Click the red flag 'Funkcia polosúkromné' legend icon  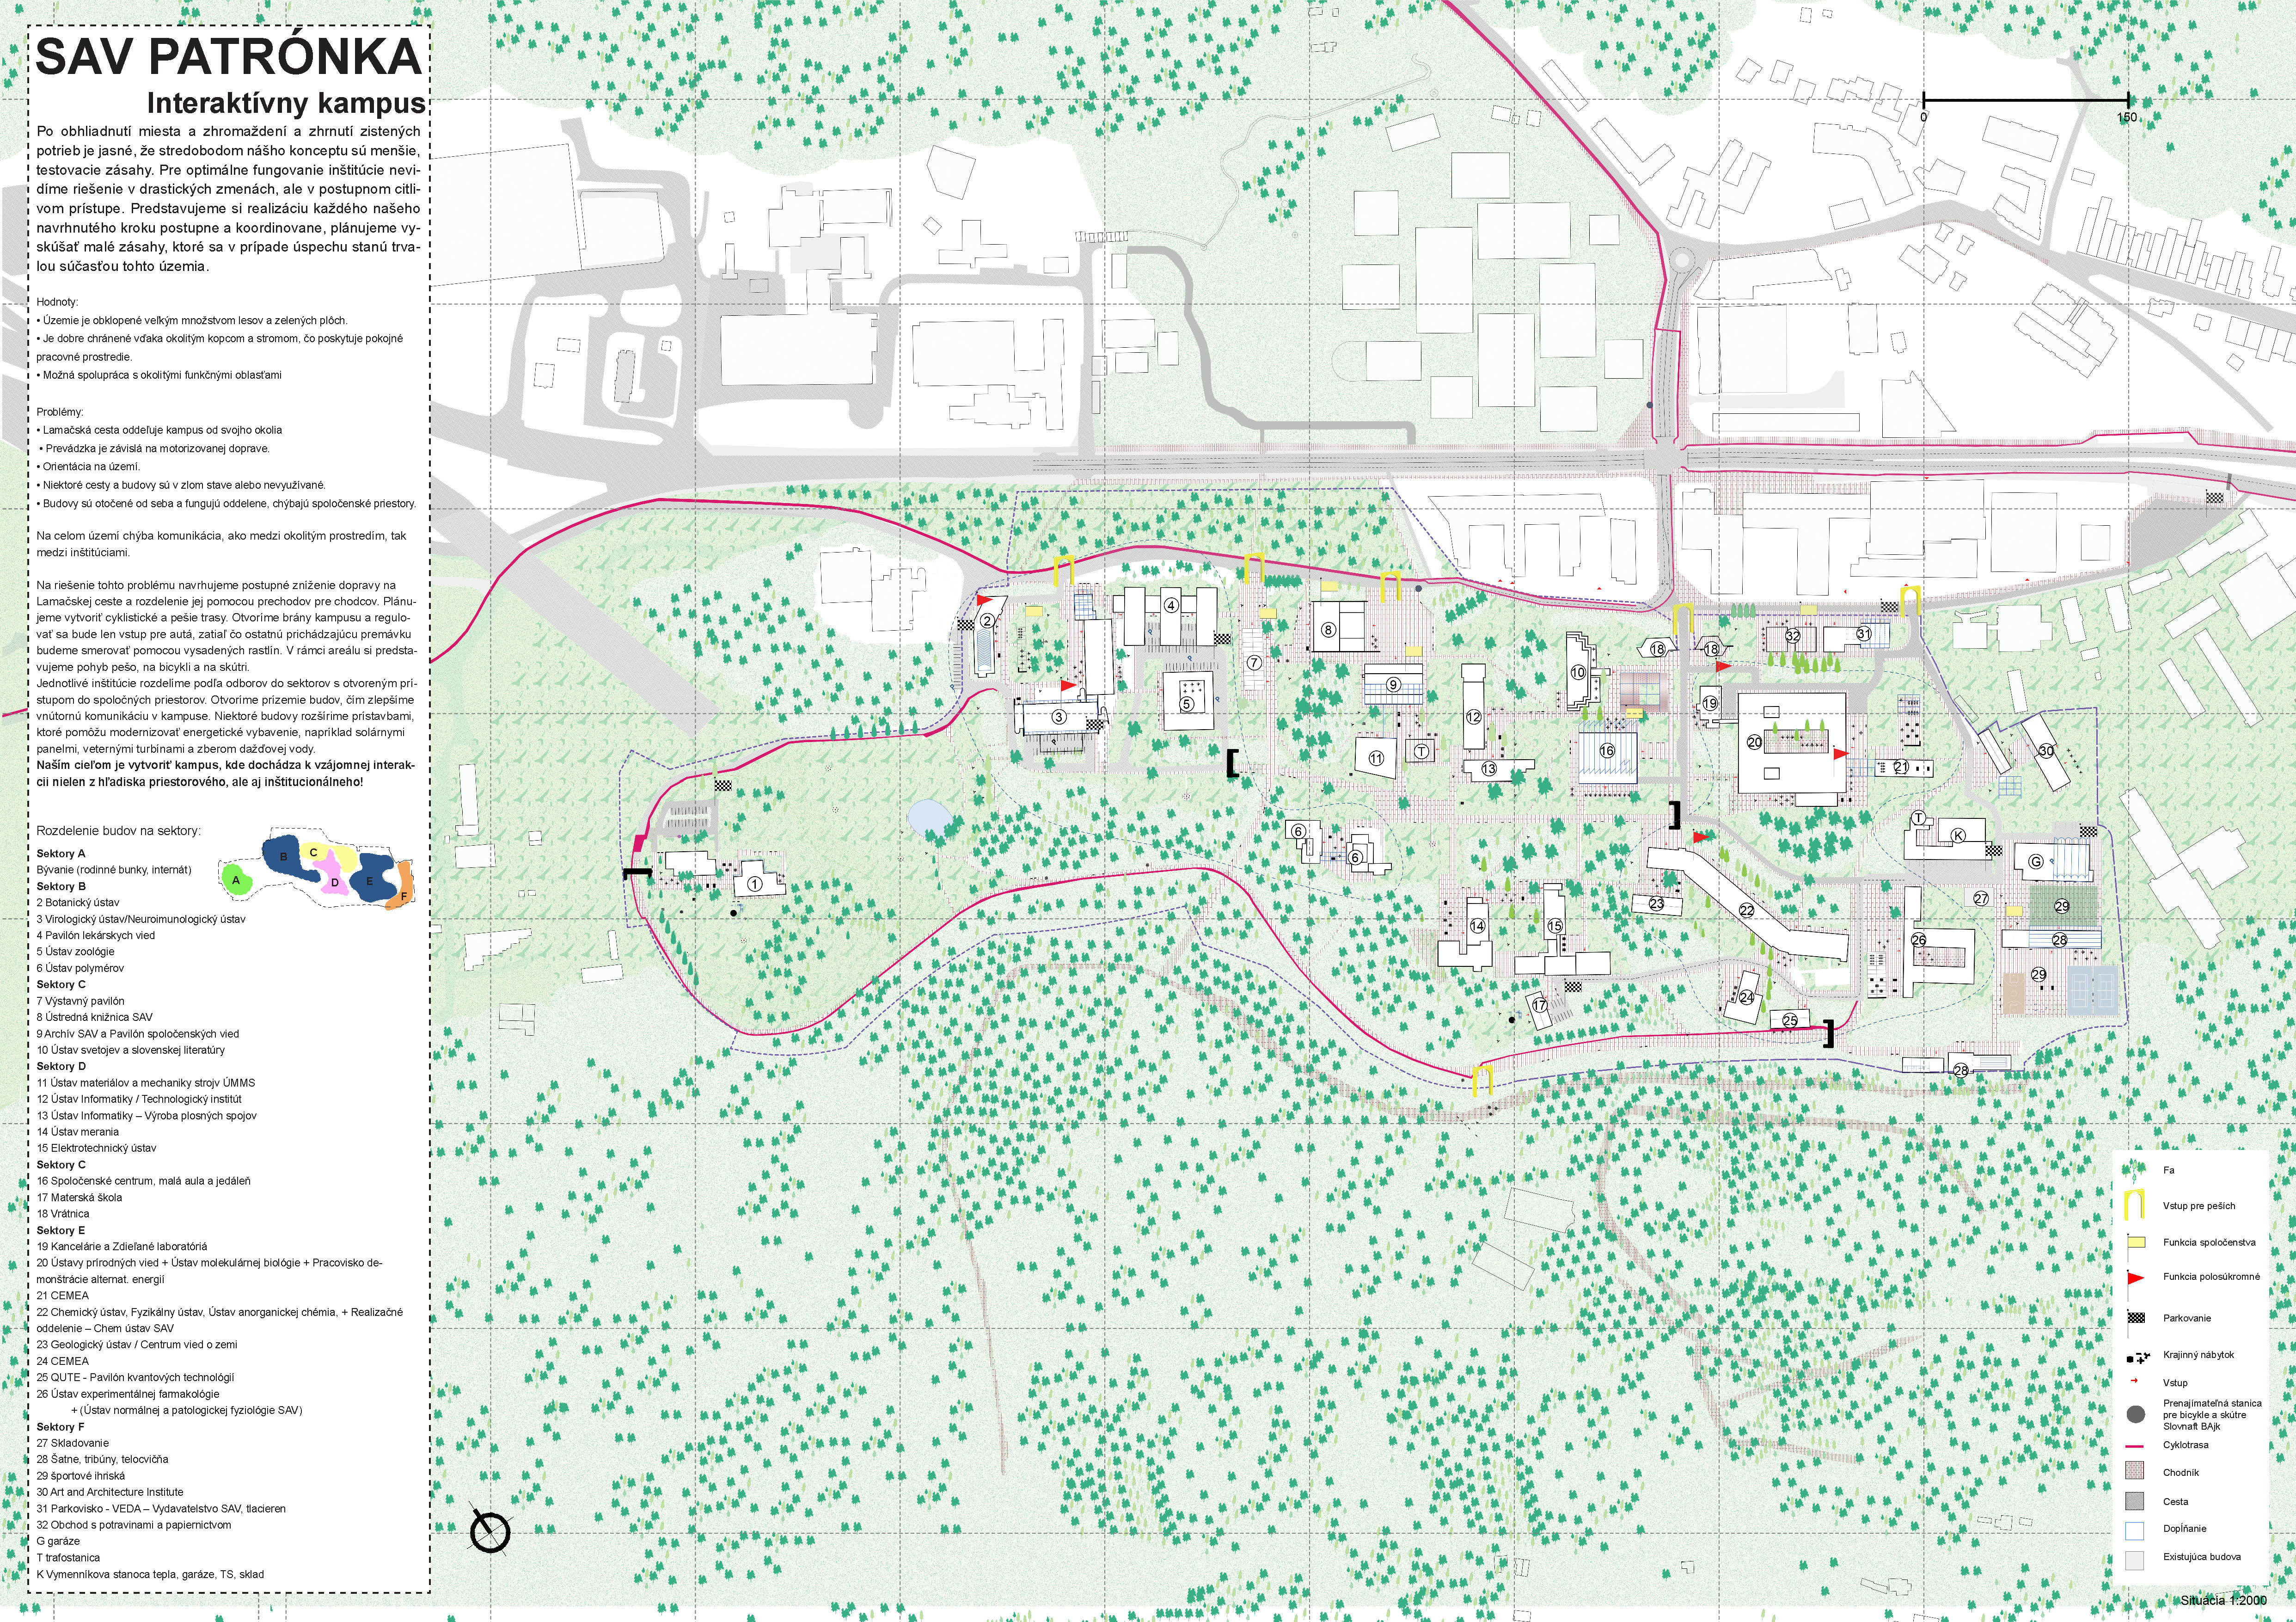2136,1277
